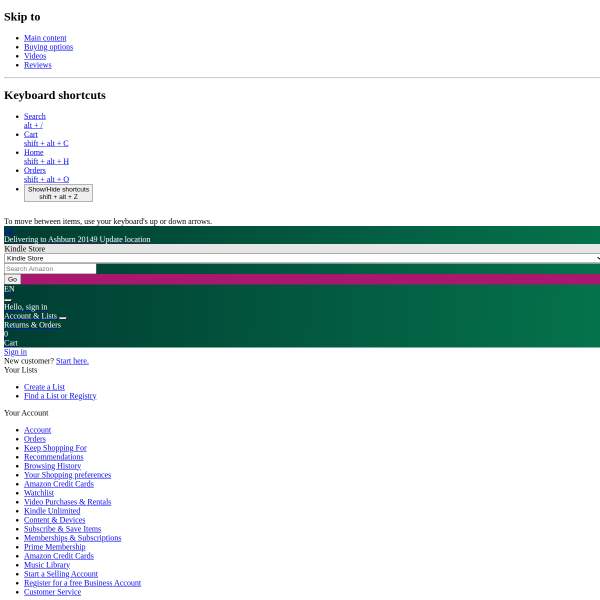Open Customer Service link

pyautogui.click(x=52, y=592)
